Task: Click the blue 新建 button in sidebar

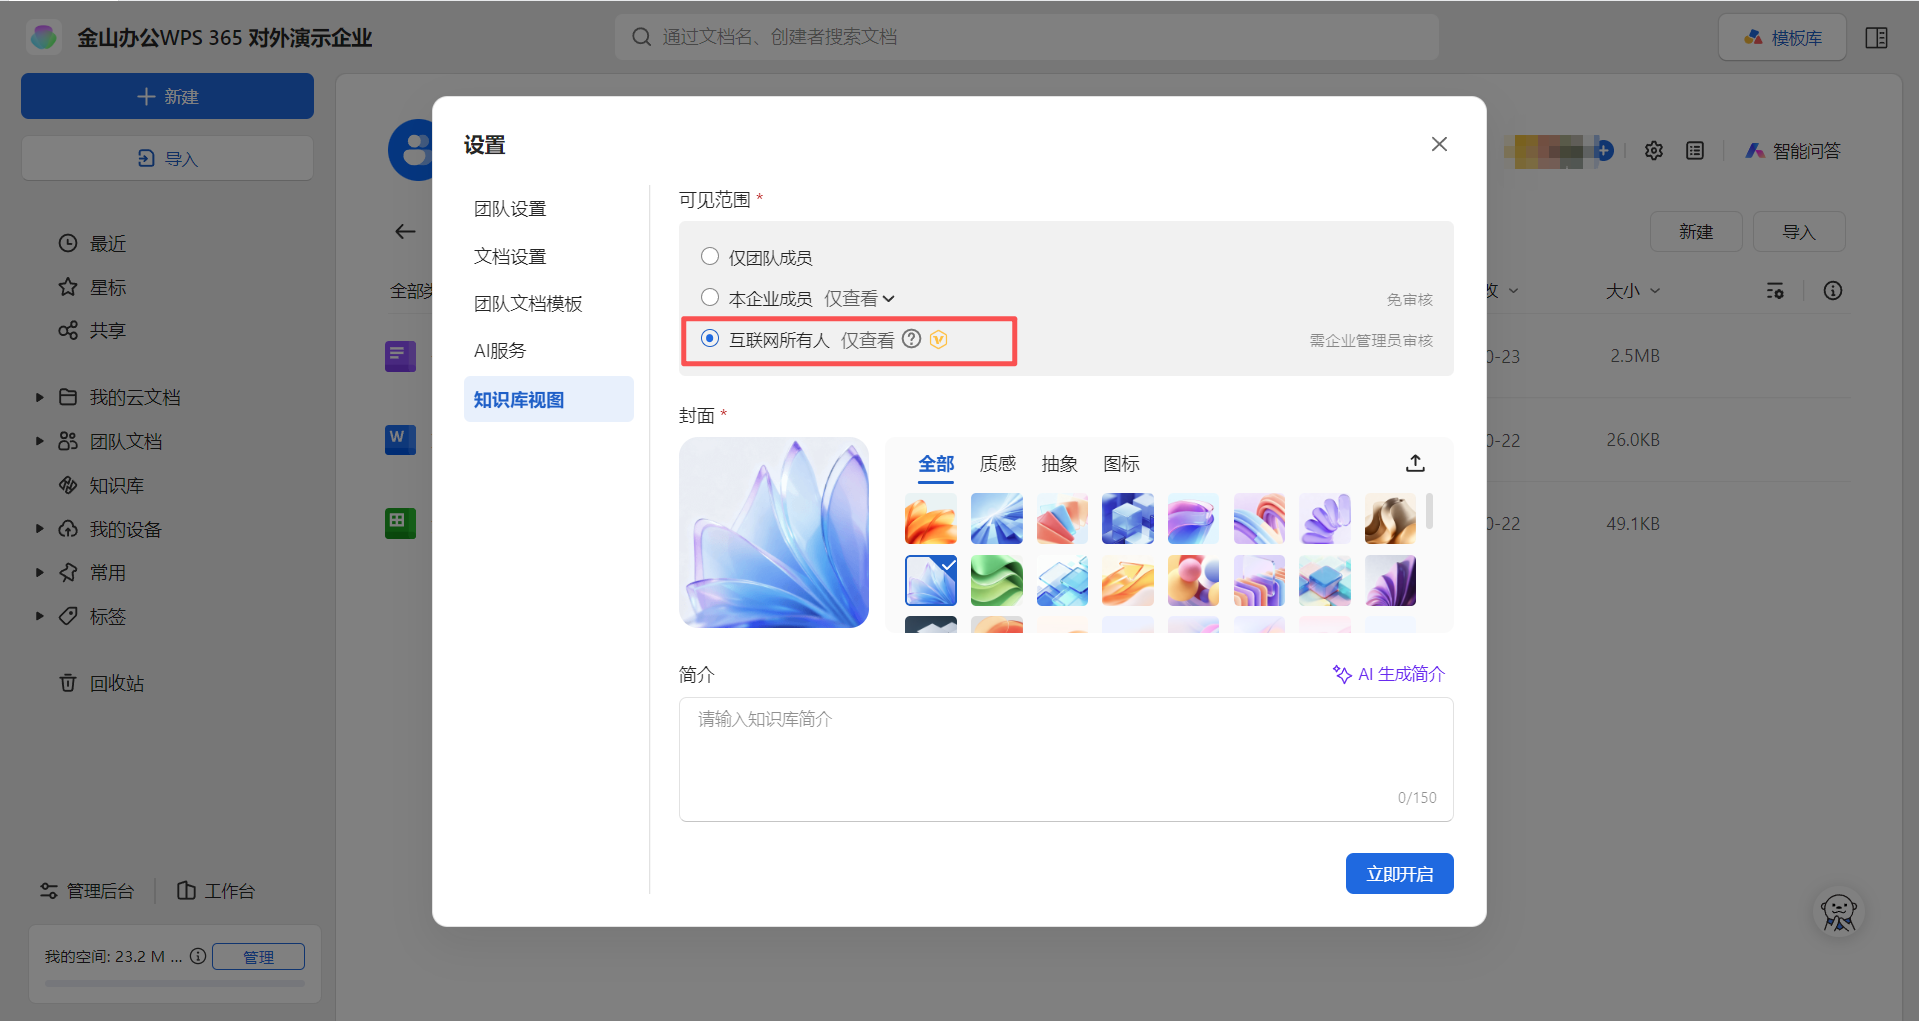Action: tap(168, 96)
